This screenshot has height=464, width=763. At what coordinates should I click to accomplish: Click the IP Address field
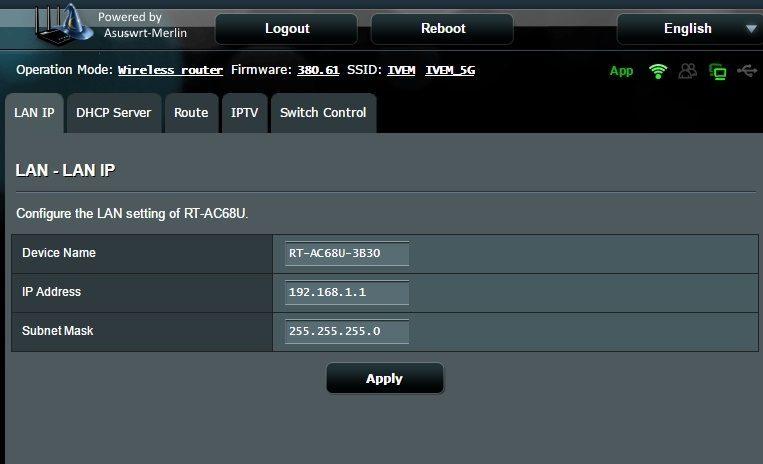pos(346,292)
